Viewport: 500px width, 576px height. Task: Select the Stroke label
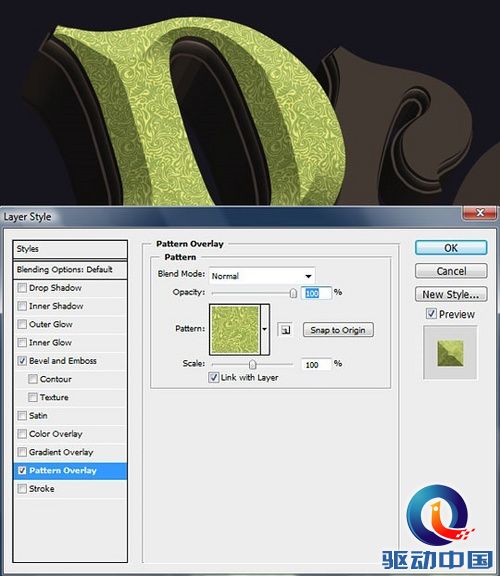click(42, 489)
